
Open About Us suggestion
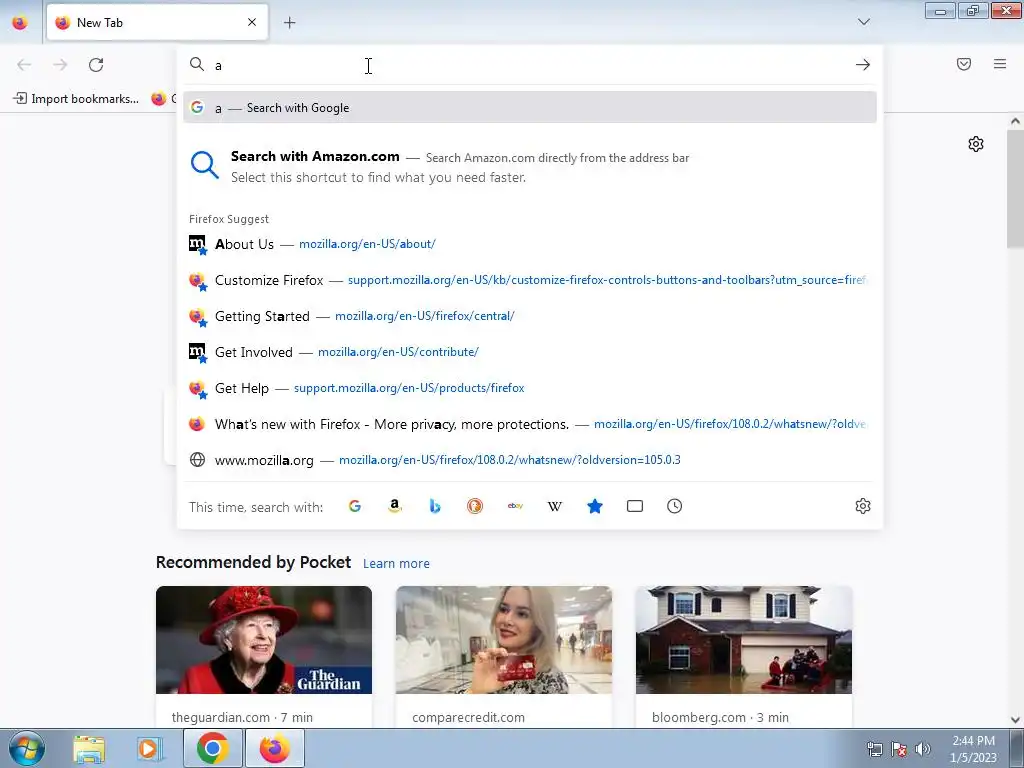pyautogui.click(x=530, y=244)
